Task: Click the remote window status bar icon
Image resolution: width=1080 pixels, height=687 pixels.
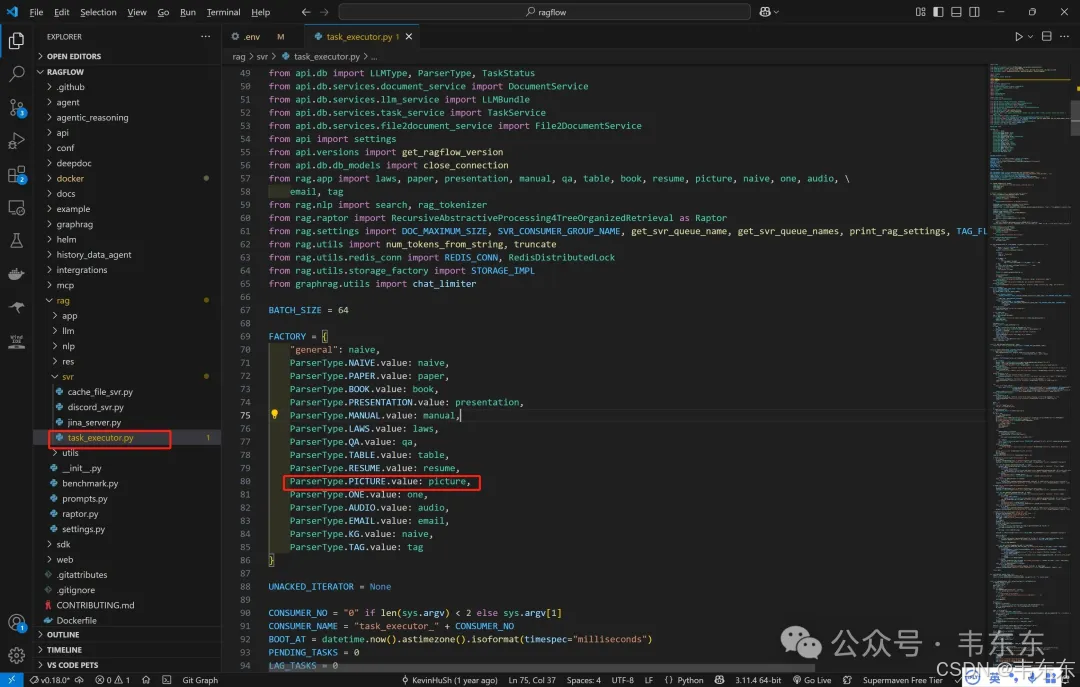Action: [12, 679]
